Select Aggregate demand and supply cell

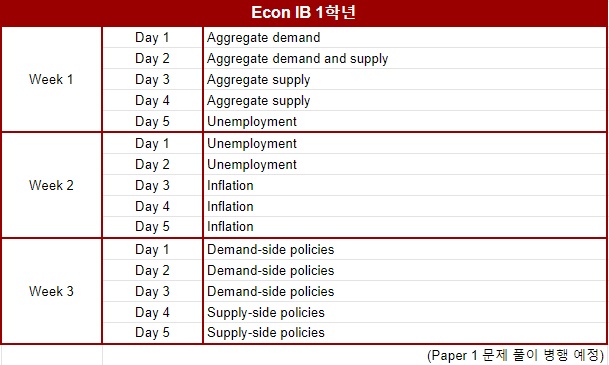coord(405,59)
